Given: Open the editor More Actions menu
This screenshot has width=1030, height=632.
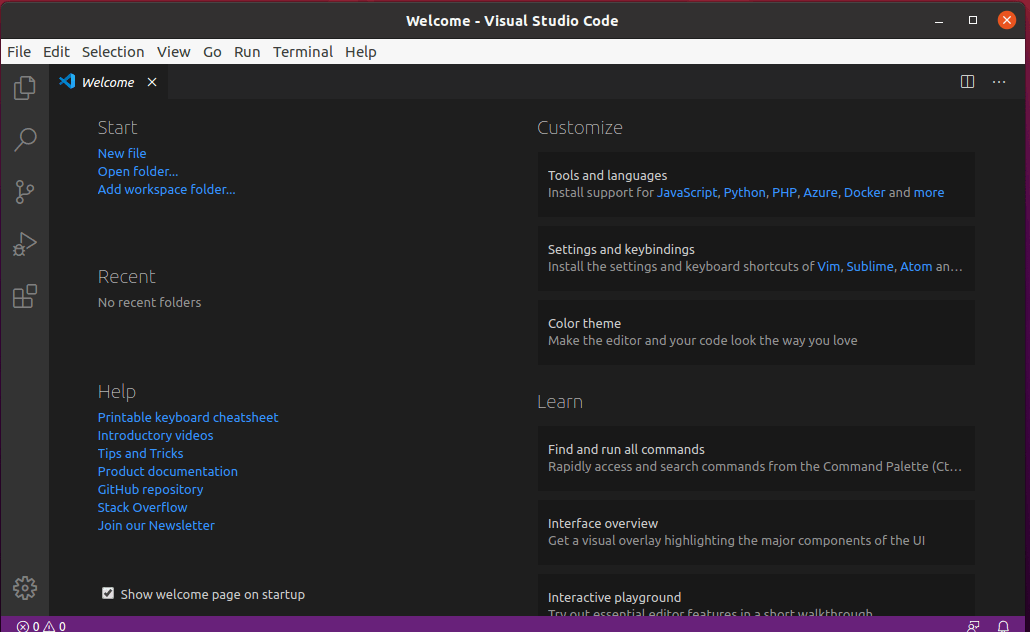Looking at the screenshot, I should click(998, 81).
